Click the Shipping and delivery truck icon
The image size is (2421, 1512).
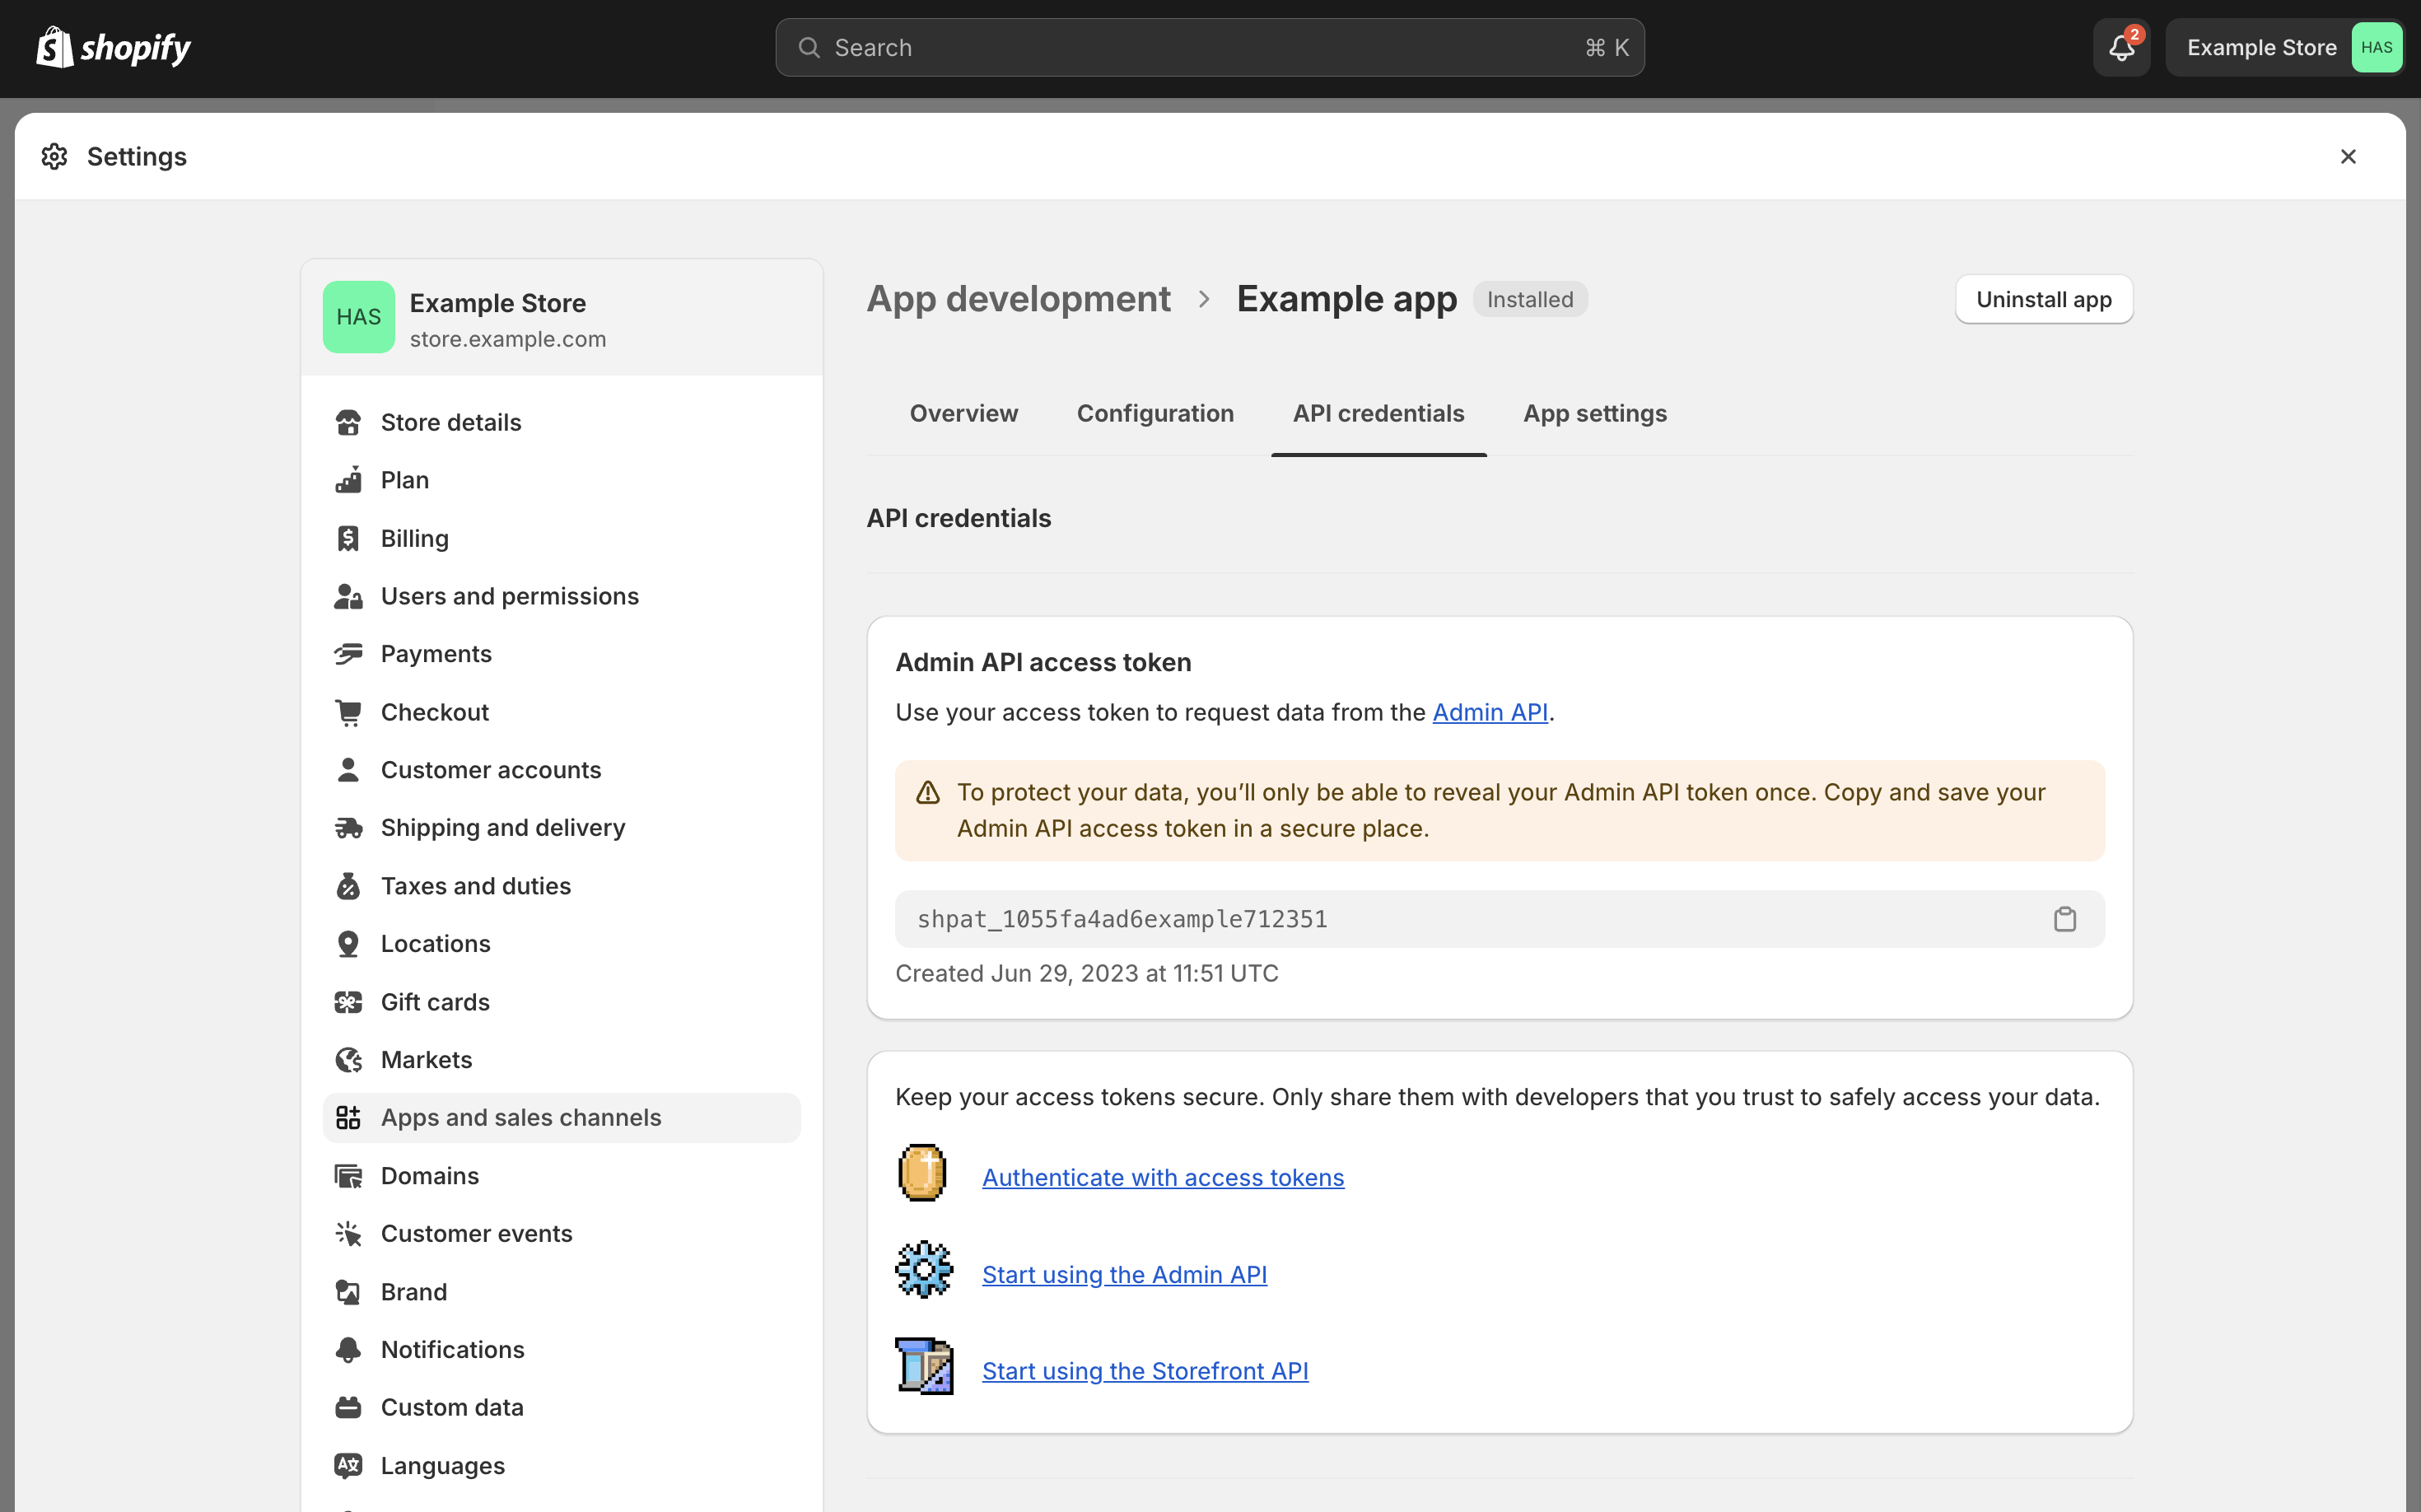coord(348,828)
